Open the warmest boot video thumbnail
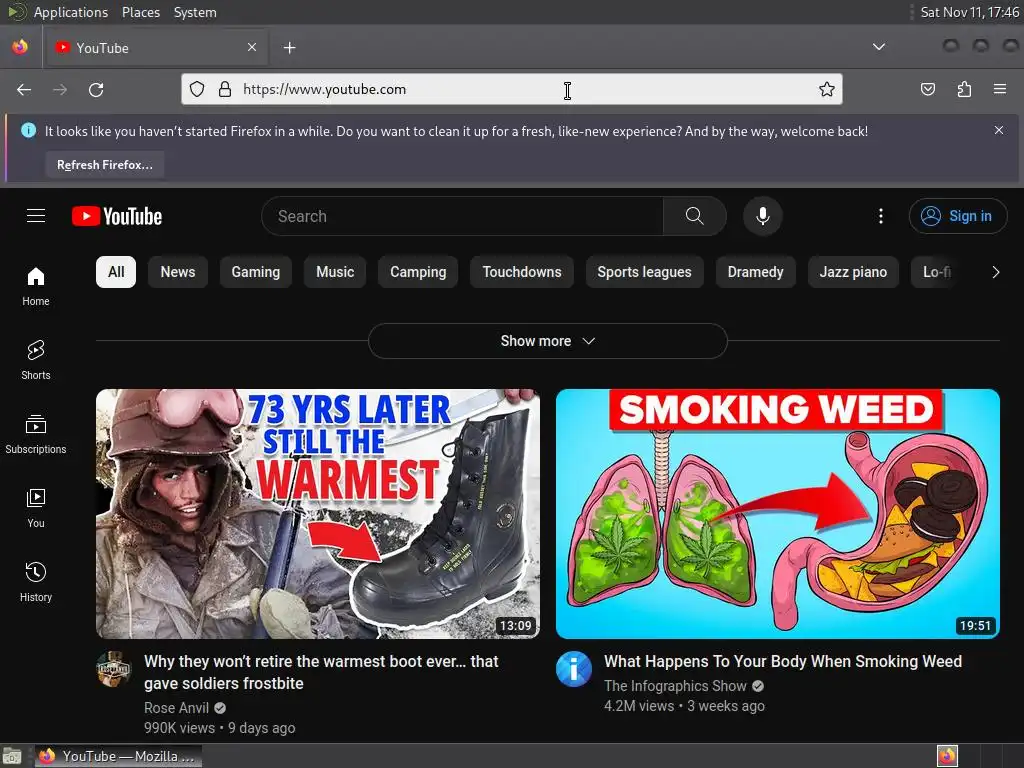This screenshot has width=1024, height=768. tap(318, 514)
